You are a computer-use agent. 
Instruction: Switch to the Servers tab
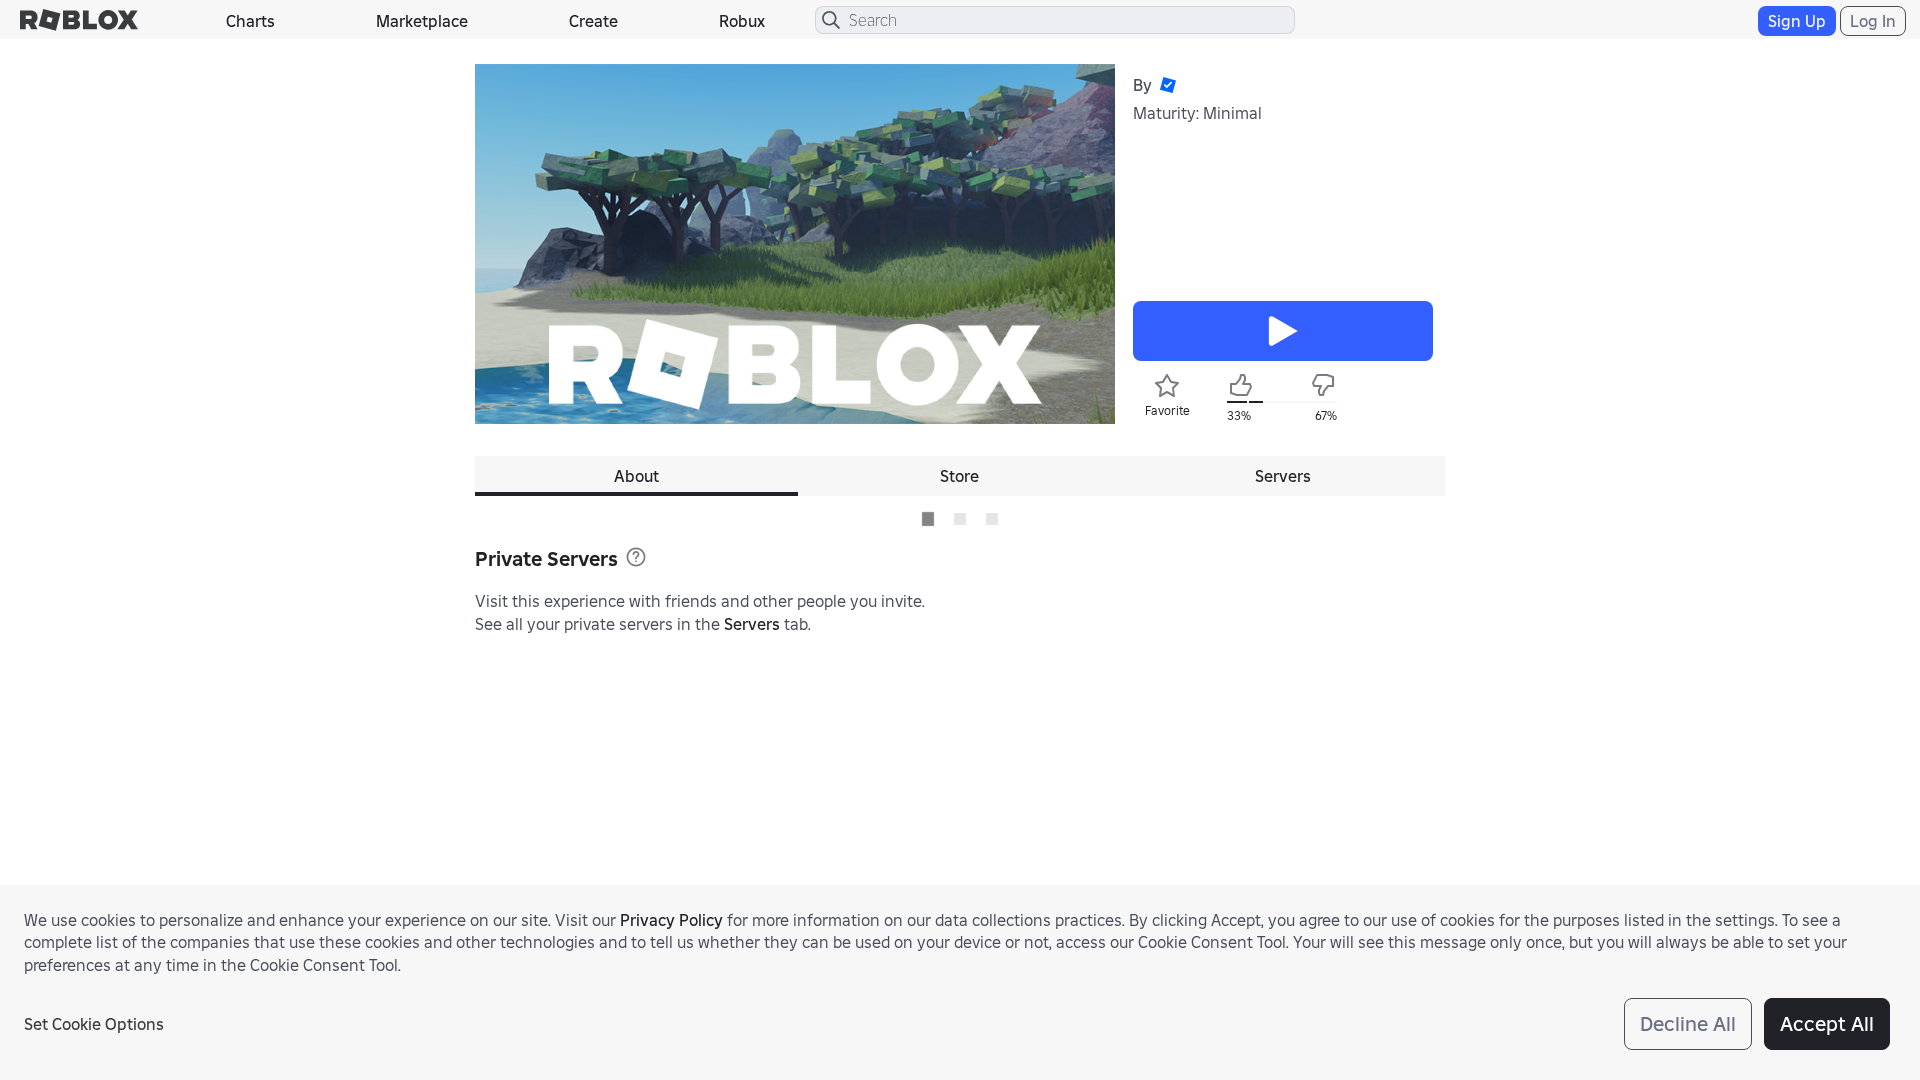click(x=1282, y=476)
